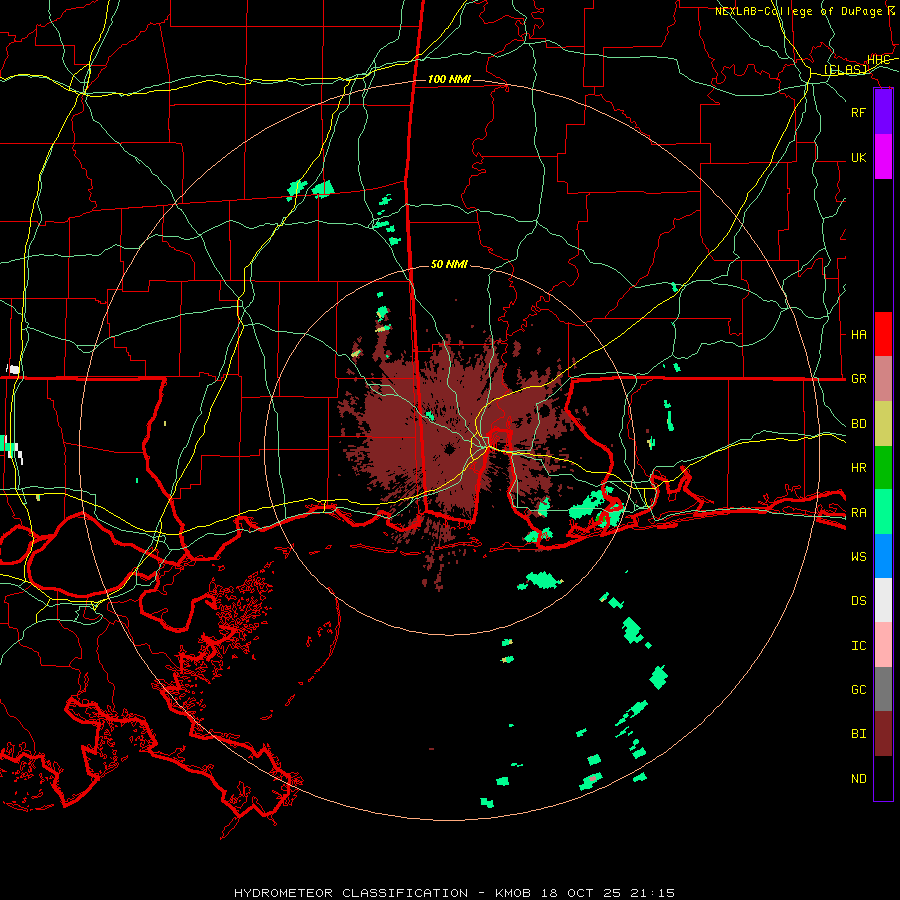
Task: Click the [CLAS] unit label
Action: click(x=845, y=69)
